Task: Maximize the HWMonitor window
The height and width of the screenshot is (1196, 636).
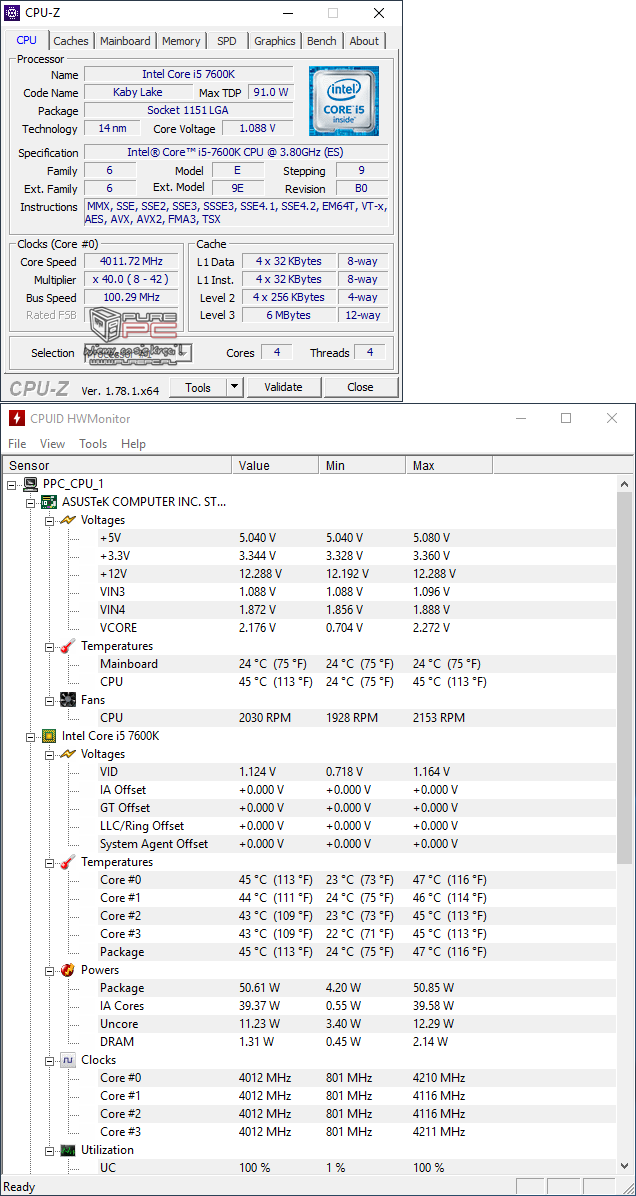Action: [566, 418]
